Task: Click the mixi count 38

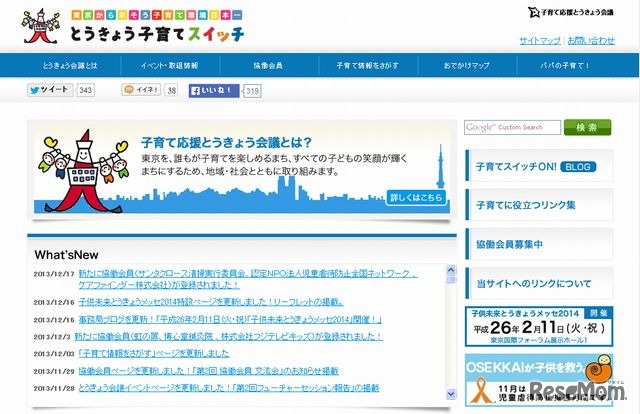Action: click(172, 90)
